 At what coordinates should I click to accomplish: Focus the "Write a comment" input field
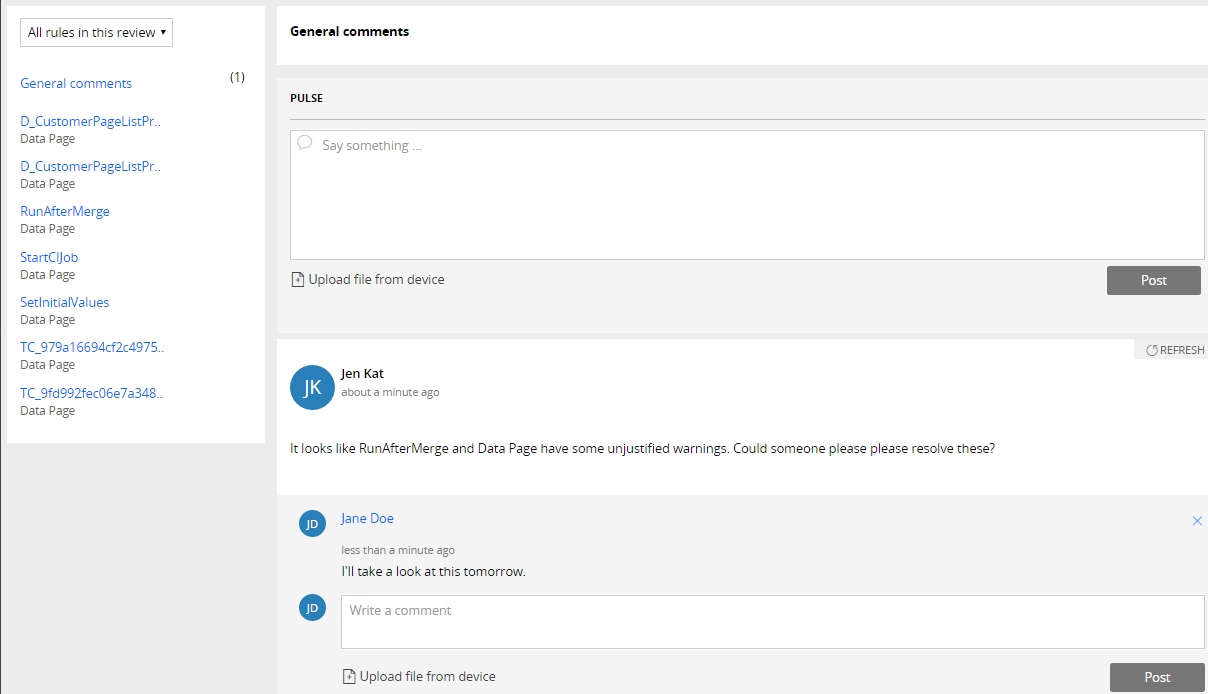click(773, 622)
